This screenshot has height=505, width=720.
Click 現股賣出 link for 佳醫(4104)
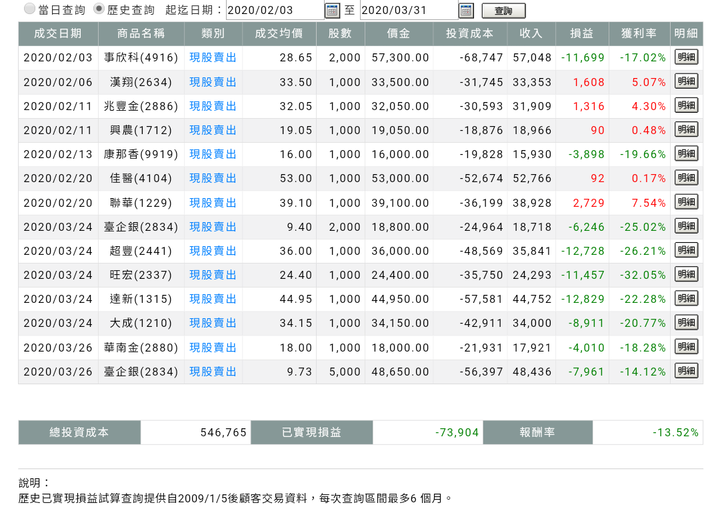213,178
